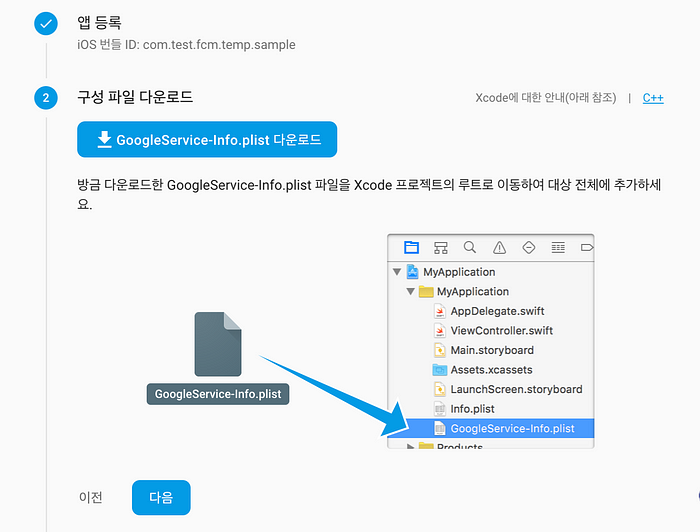Click the Assets.xcassets folder icon

(x=440, y=370)
